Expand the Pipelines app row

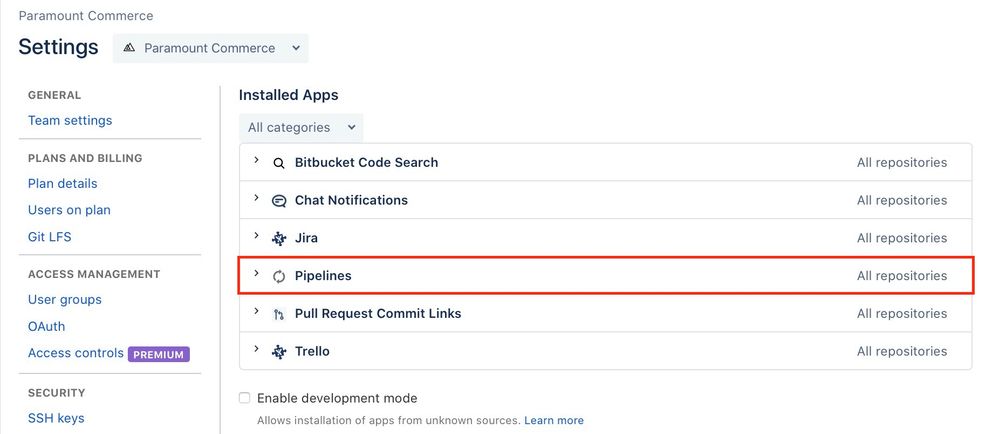[256, 273]
